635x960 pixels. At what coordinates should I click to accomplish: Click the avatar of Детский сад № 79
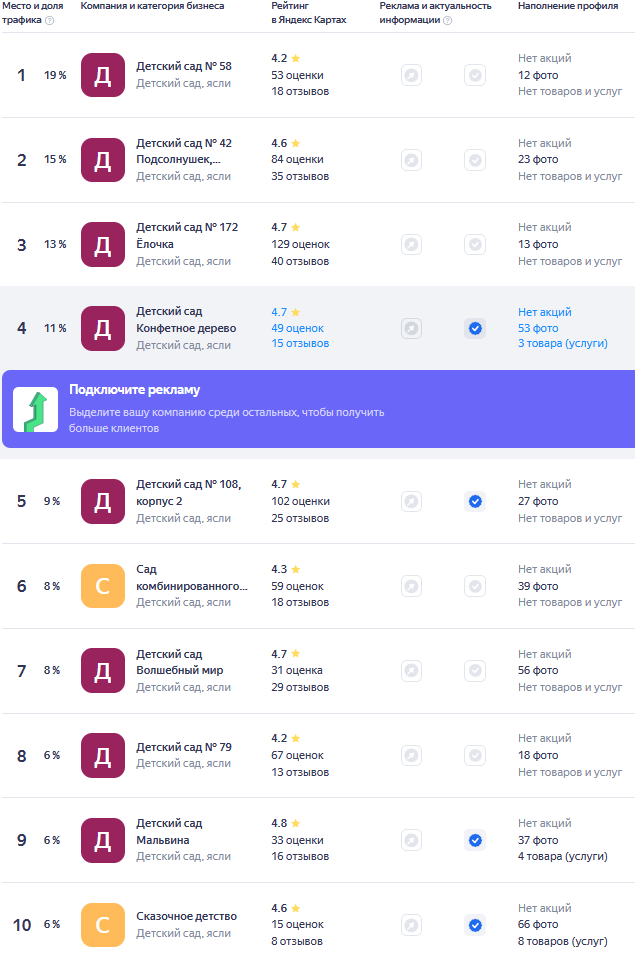[x=103, y=756]
